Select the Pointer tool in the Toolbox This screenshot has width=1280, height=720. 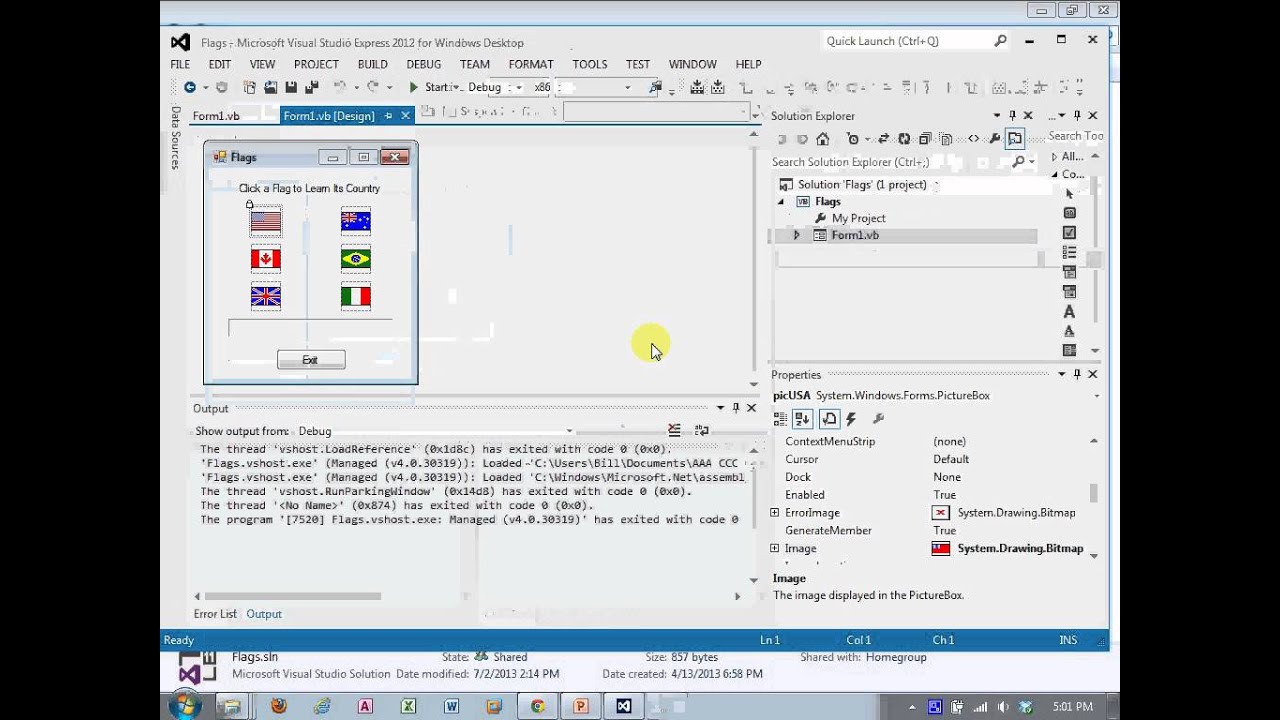pos(1069,193)
